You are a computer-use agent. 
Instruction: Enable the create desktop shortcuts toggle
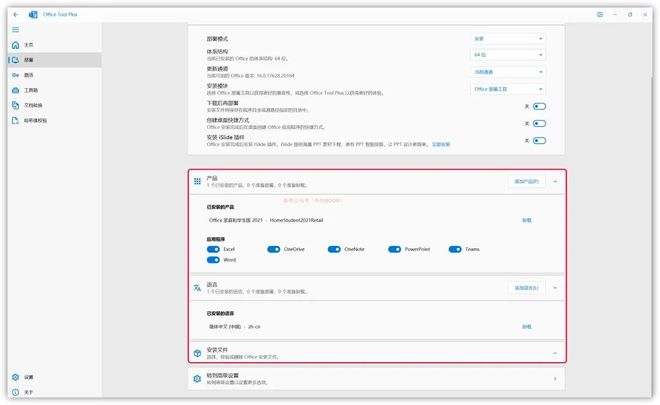pos(539,123)
